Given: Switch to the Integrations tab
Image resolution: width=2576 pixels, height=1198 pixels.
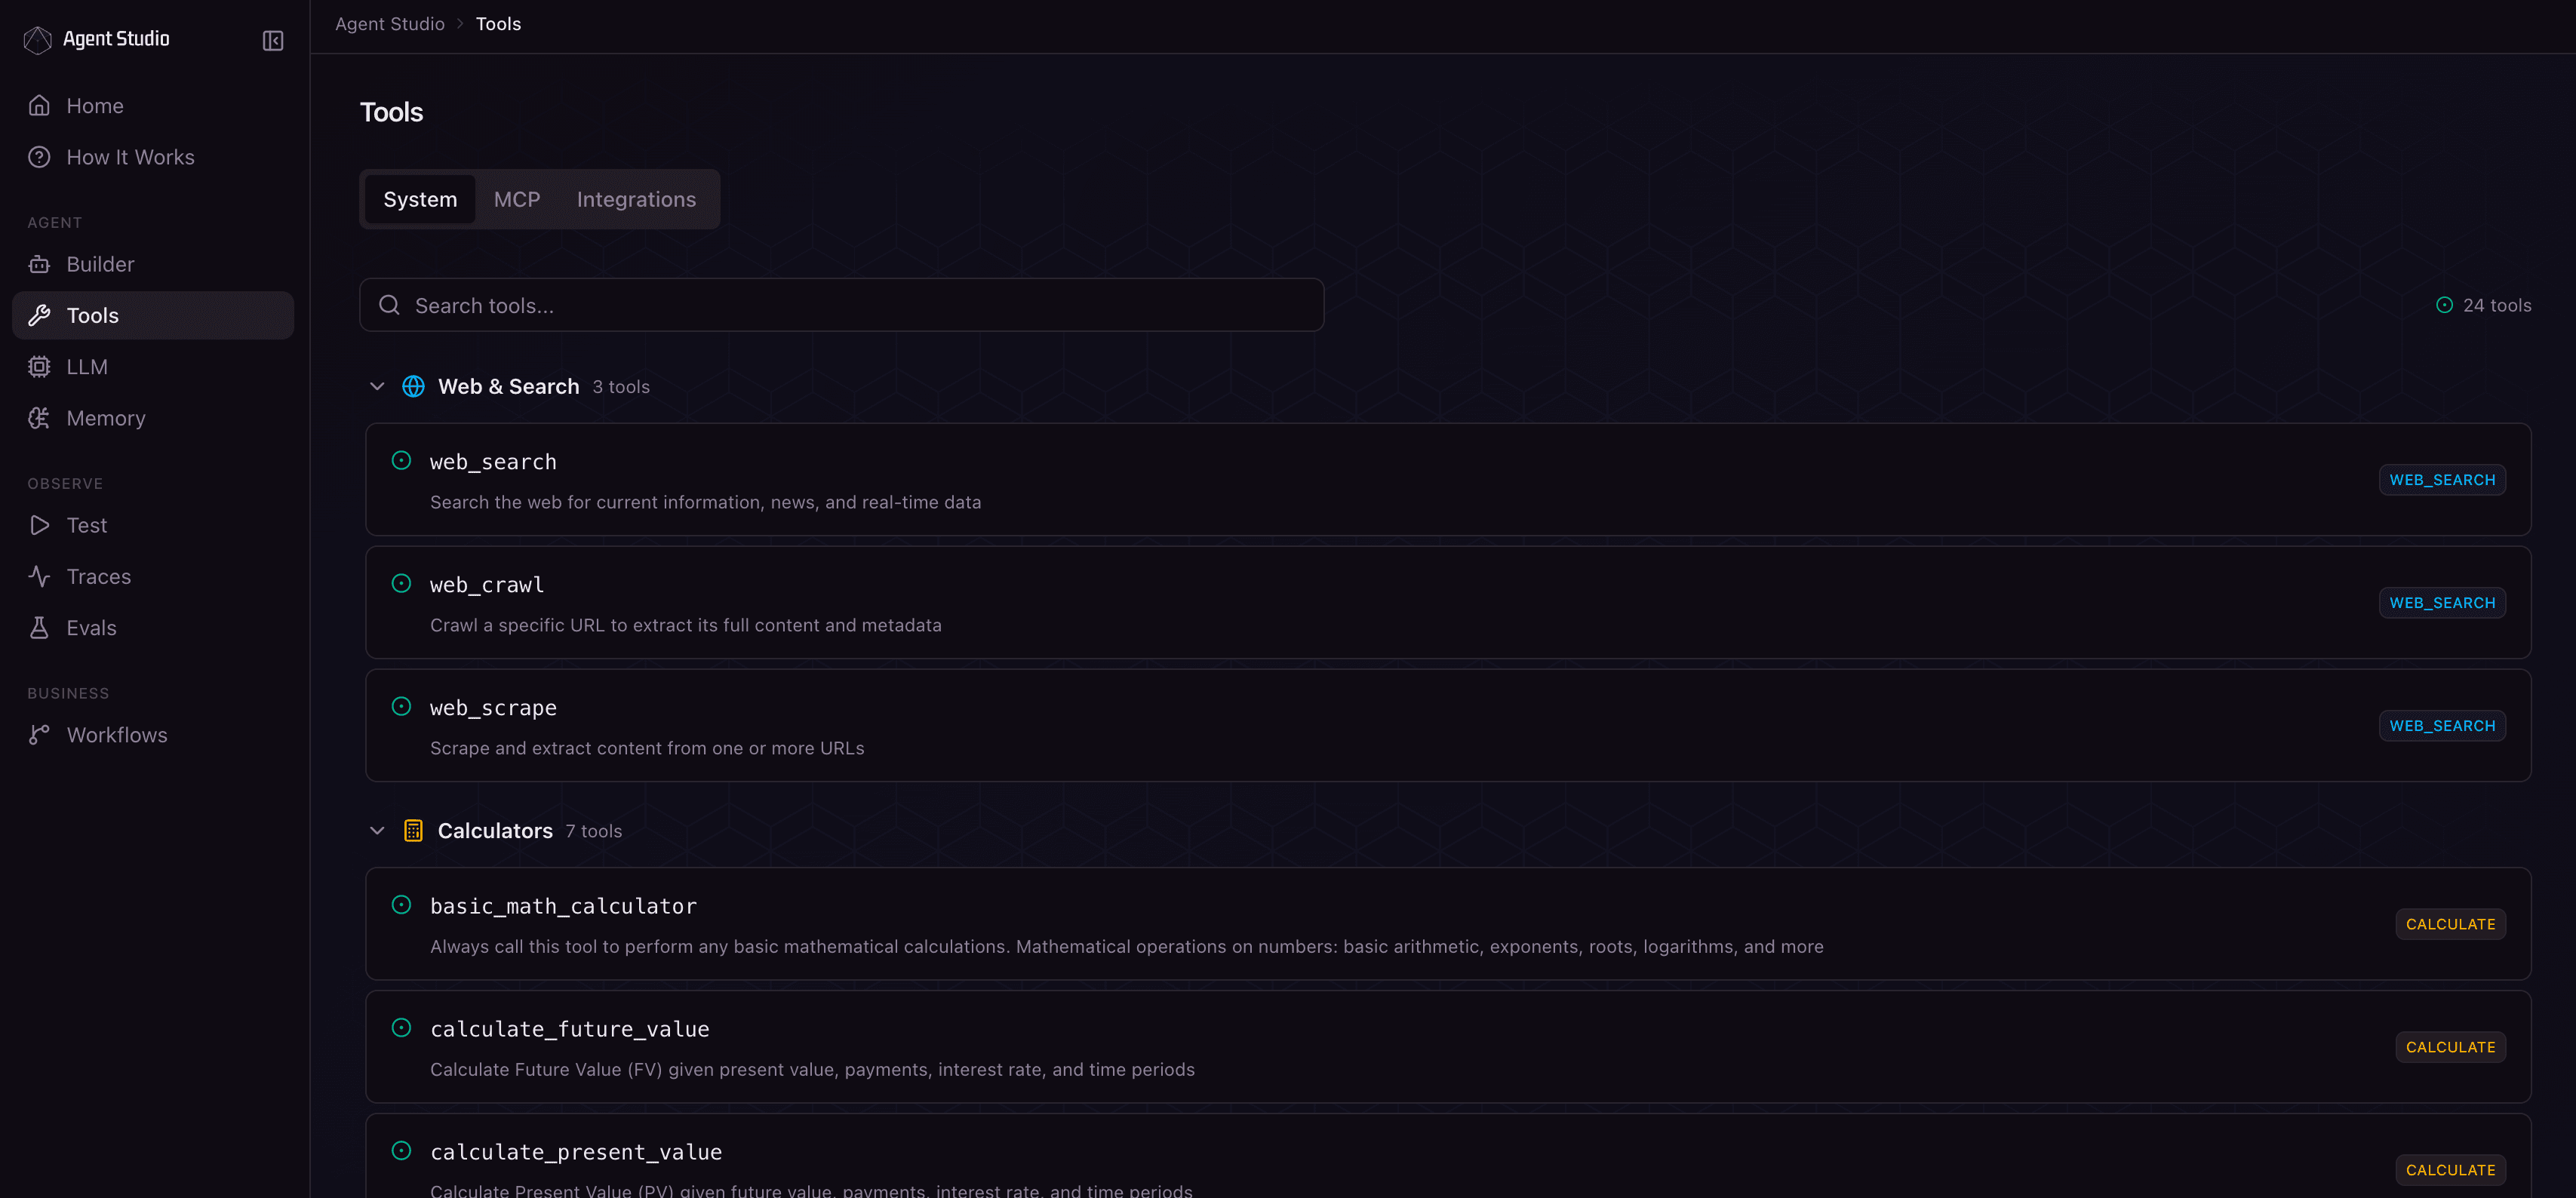Looking at the screenshot, I should point(636,199).
